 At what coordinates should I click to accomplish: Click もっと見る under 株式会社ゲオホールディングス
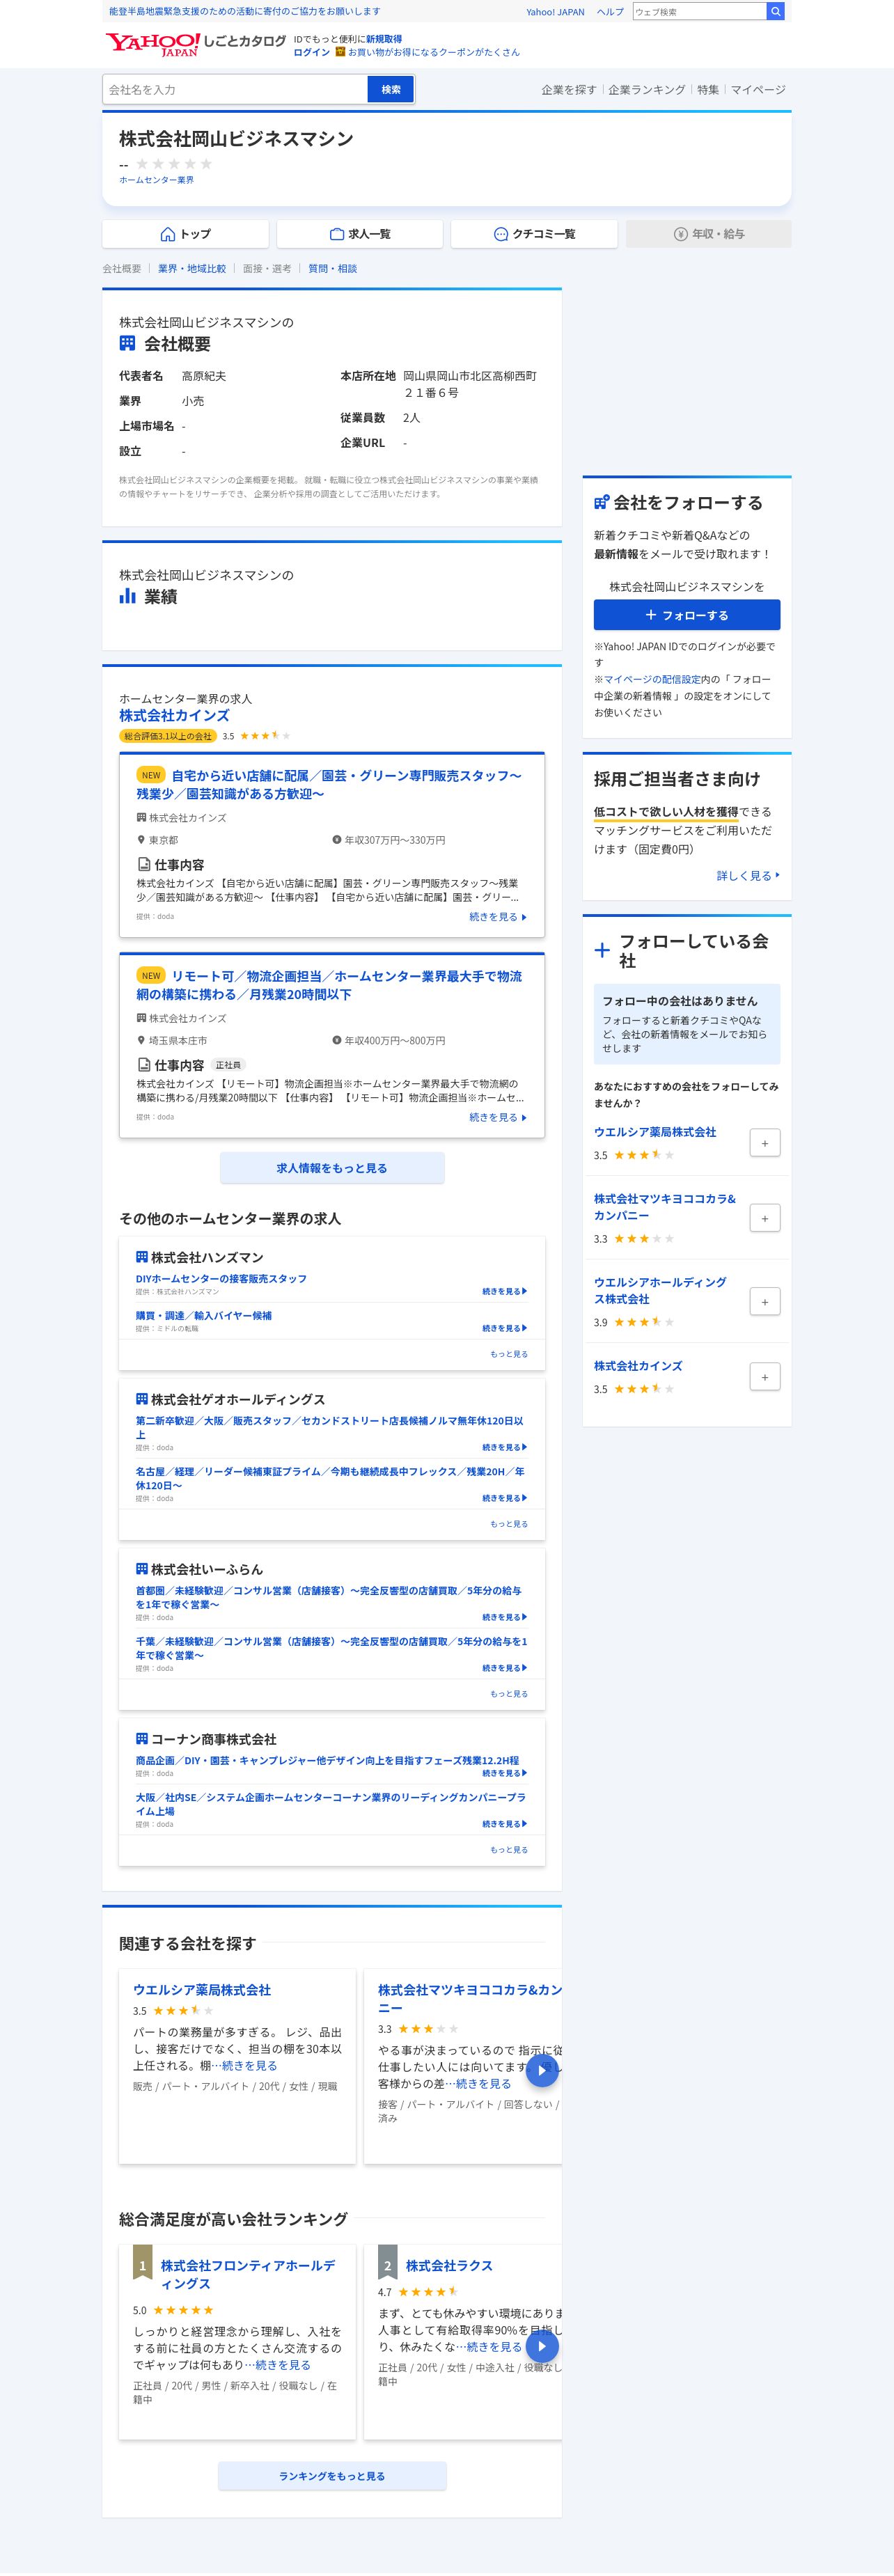point(508,1524)
